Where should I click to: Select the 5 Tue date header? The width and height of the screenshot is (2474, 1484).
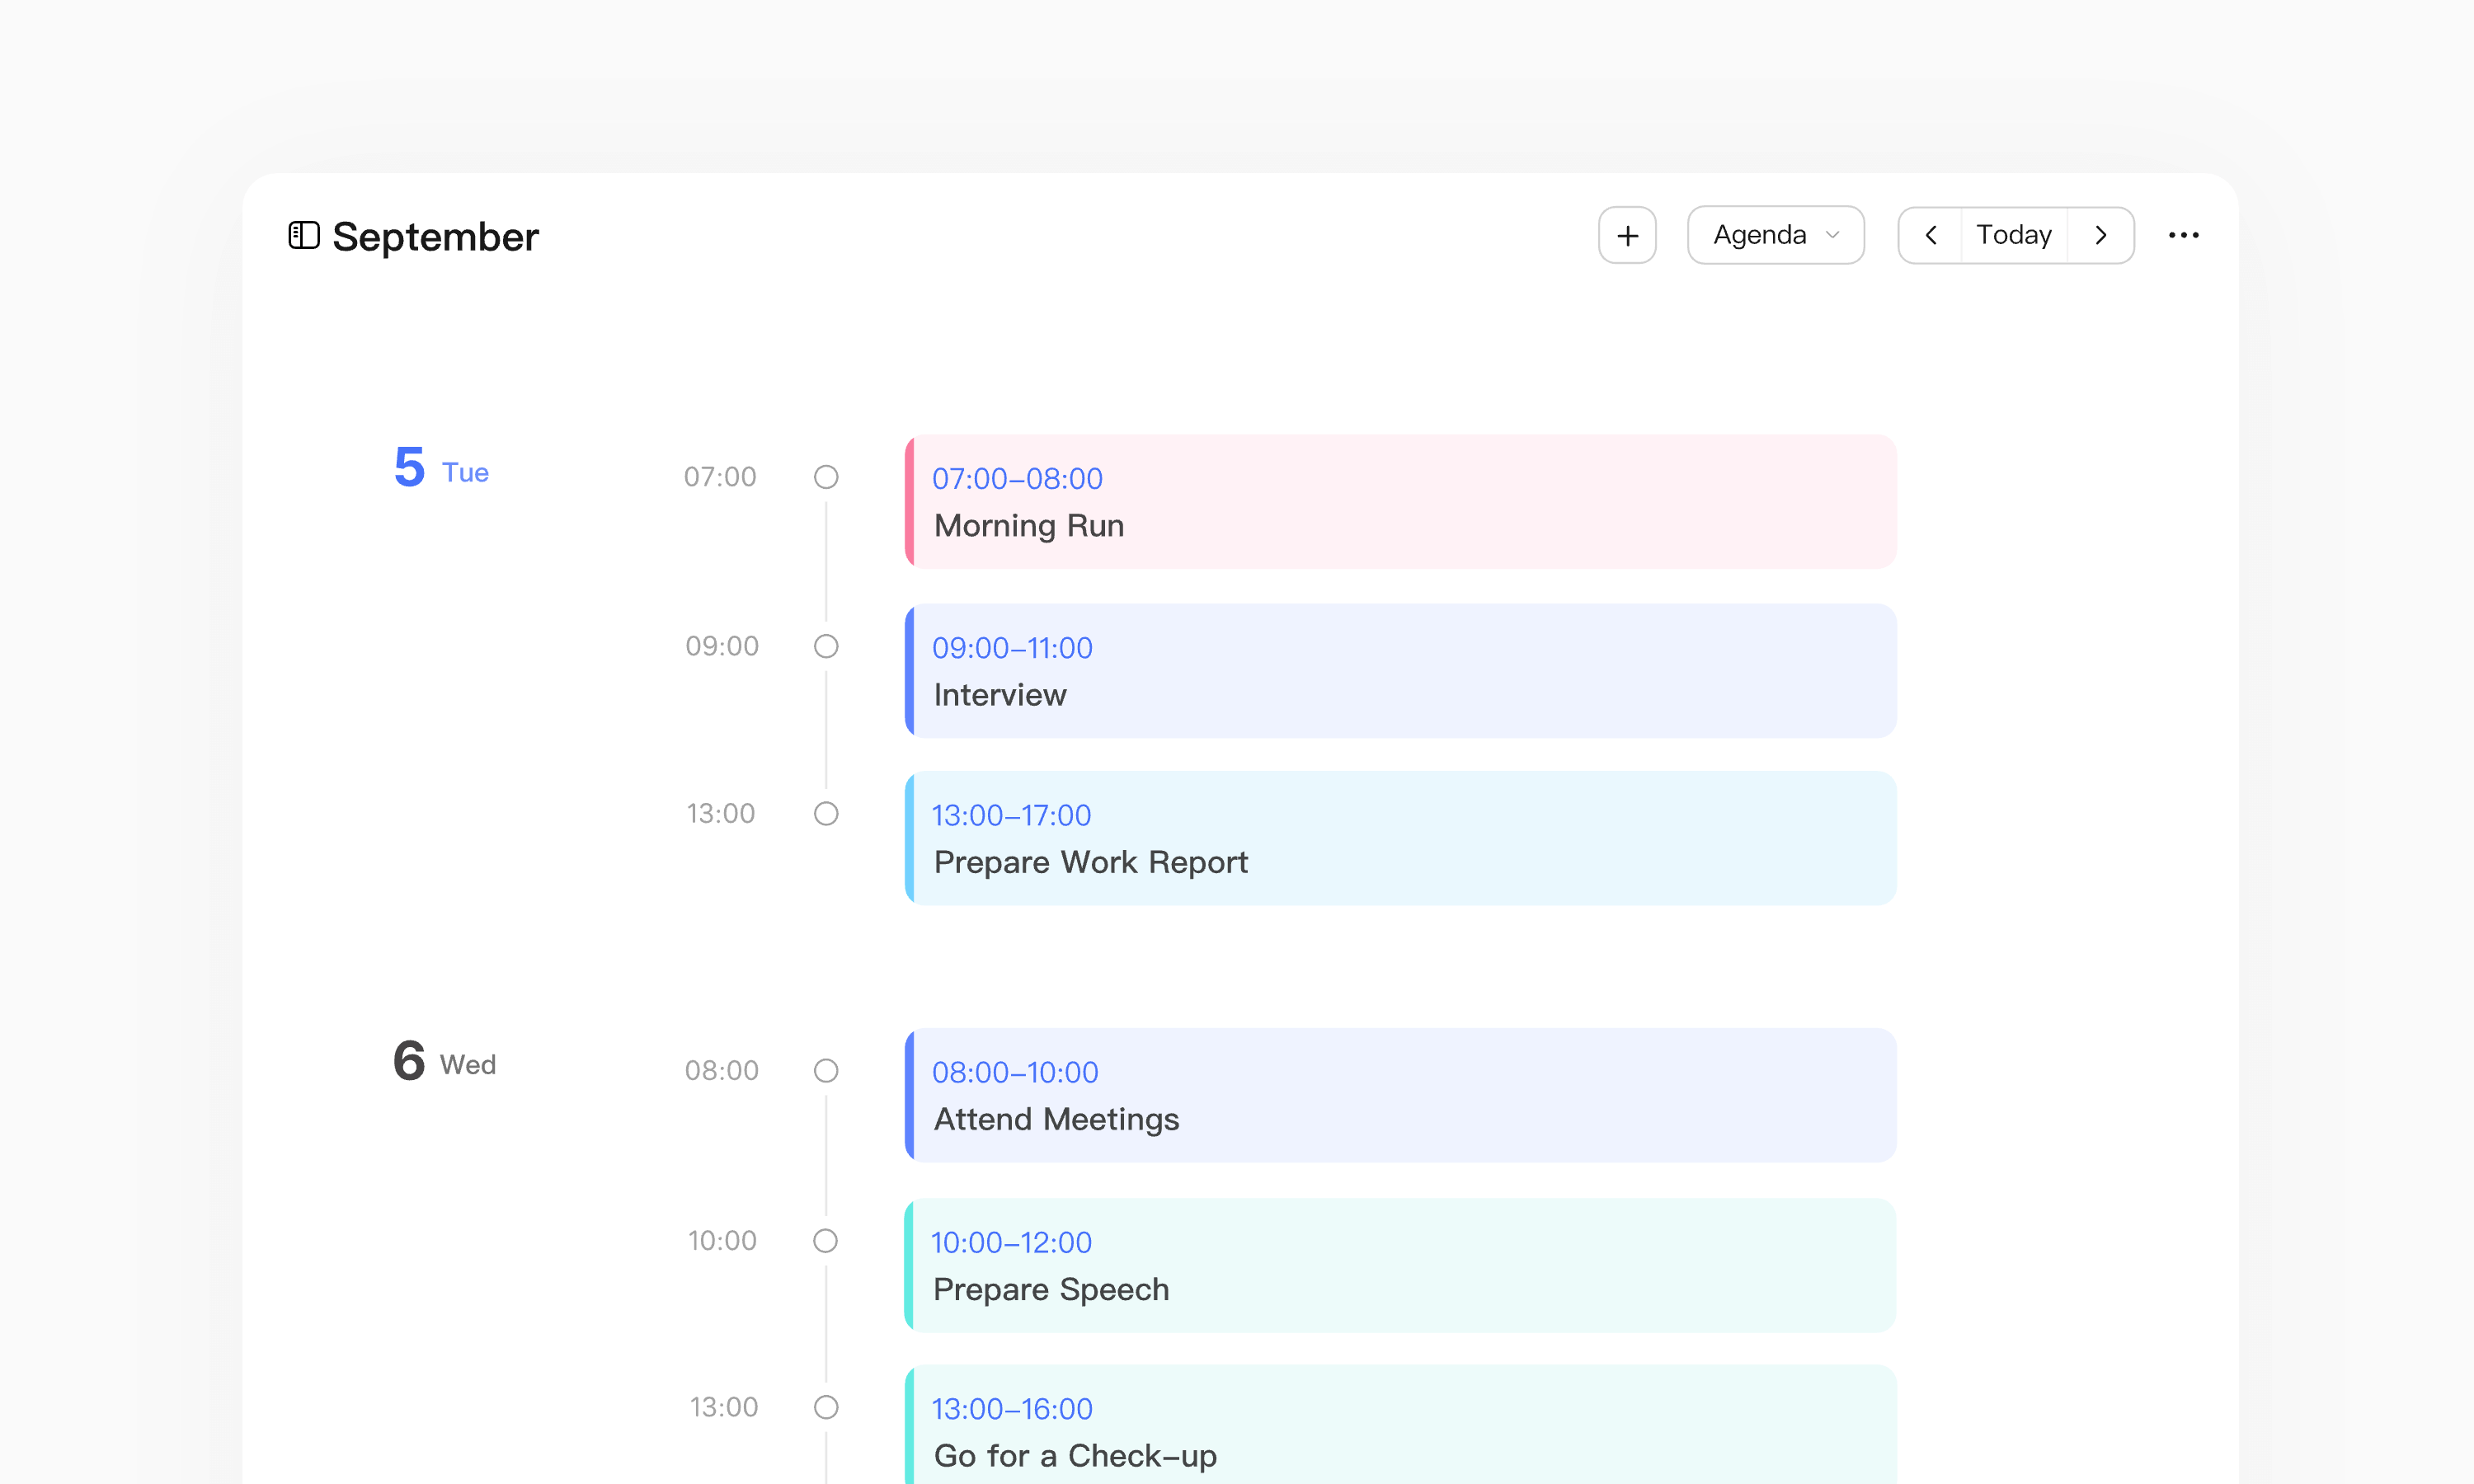(x=441, y=468)
